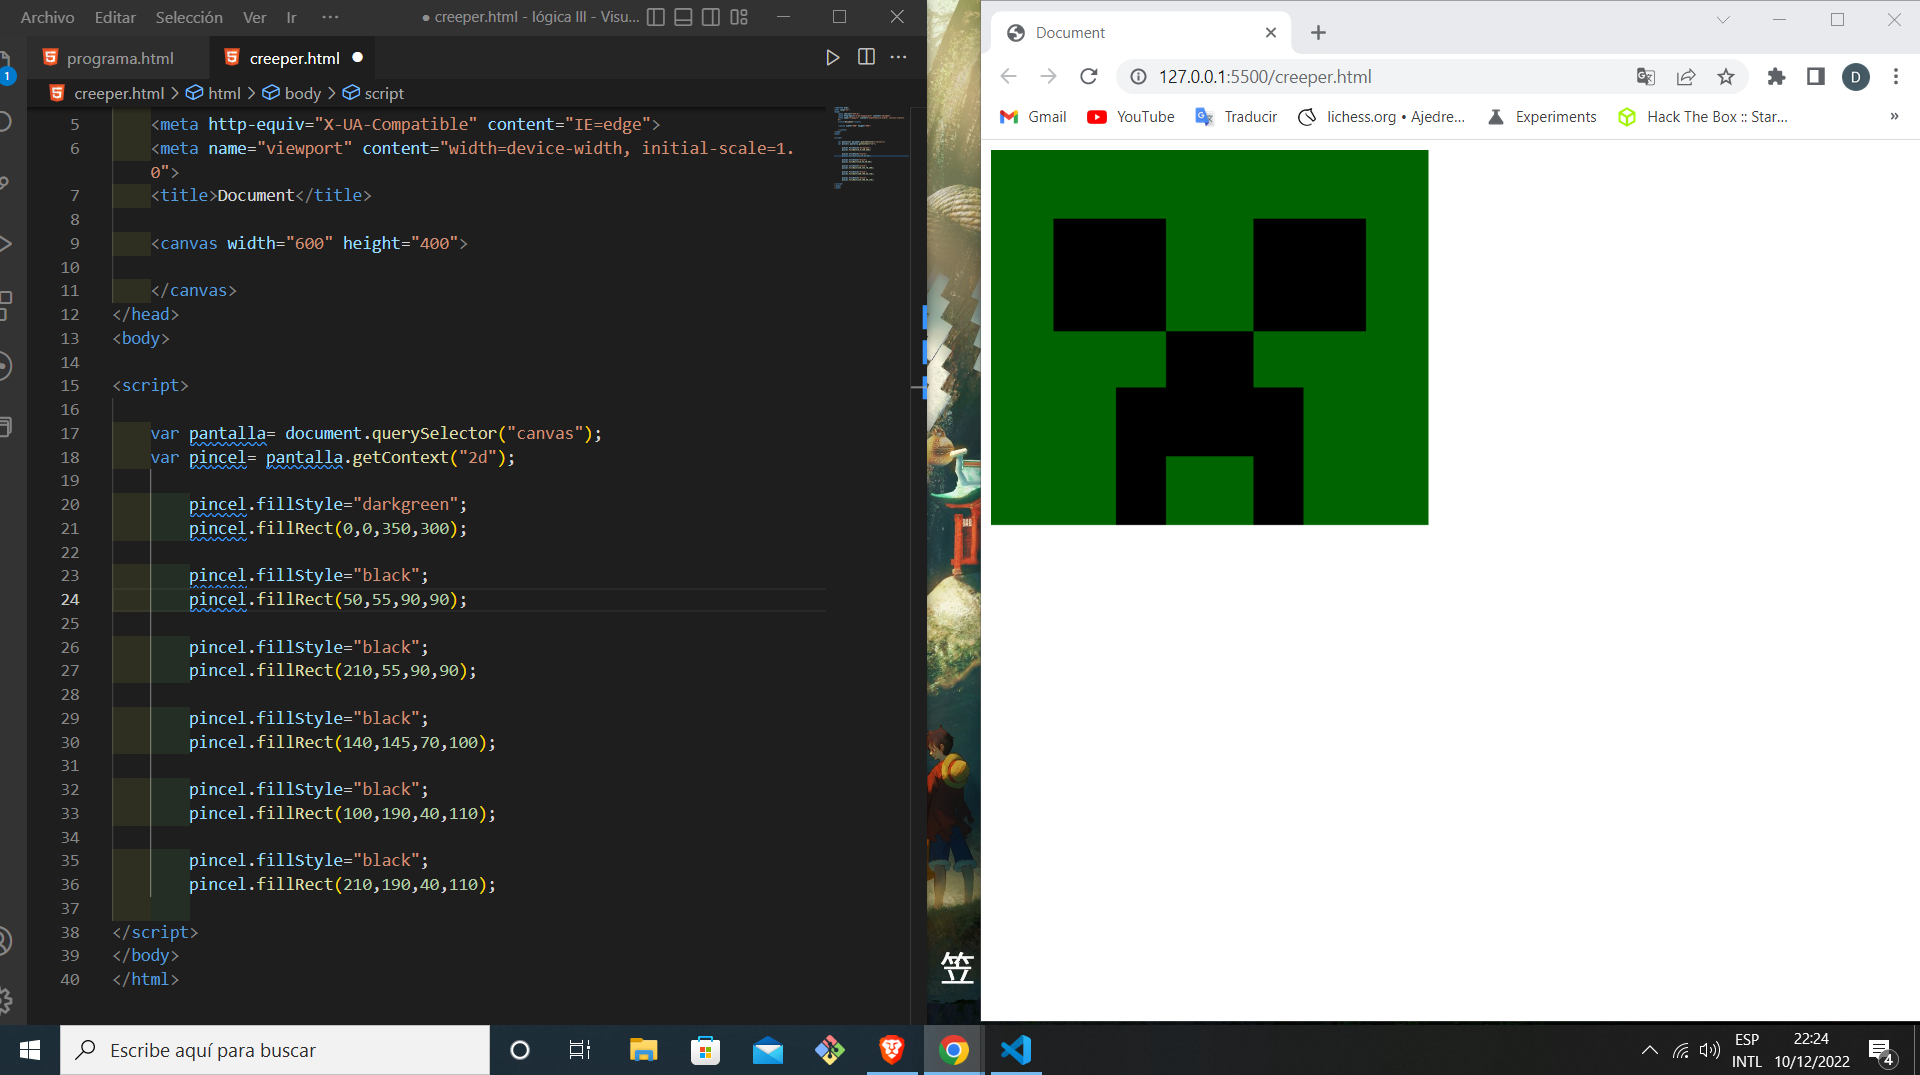Toggle secondary sidebar layout icon

pyautogui.click(x=711, y=17)
